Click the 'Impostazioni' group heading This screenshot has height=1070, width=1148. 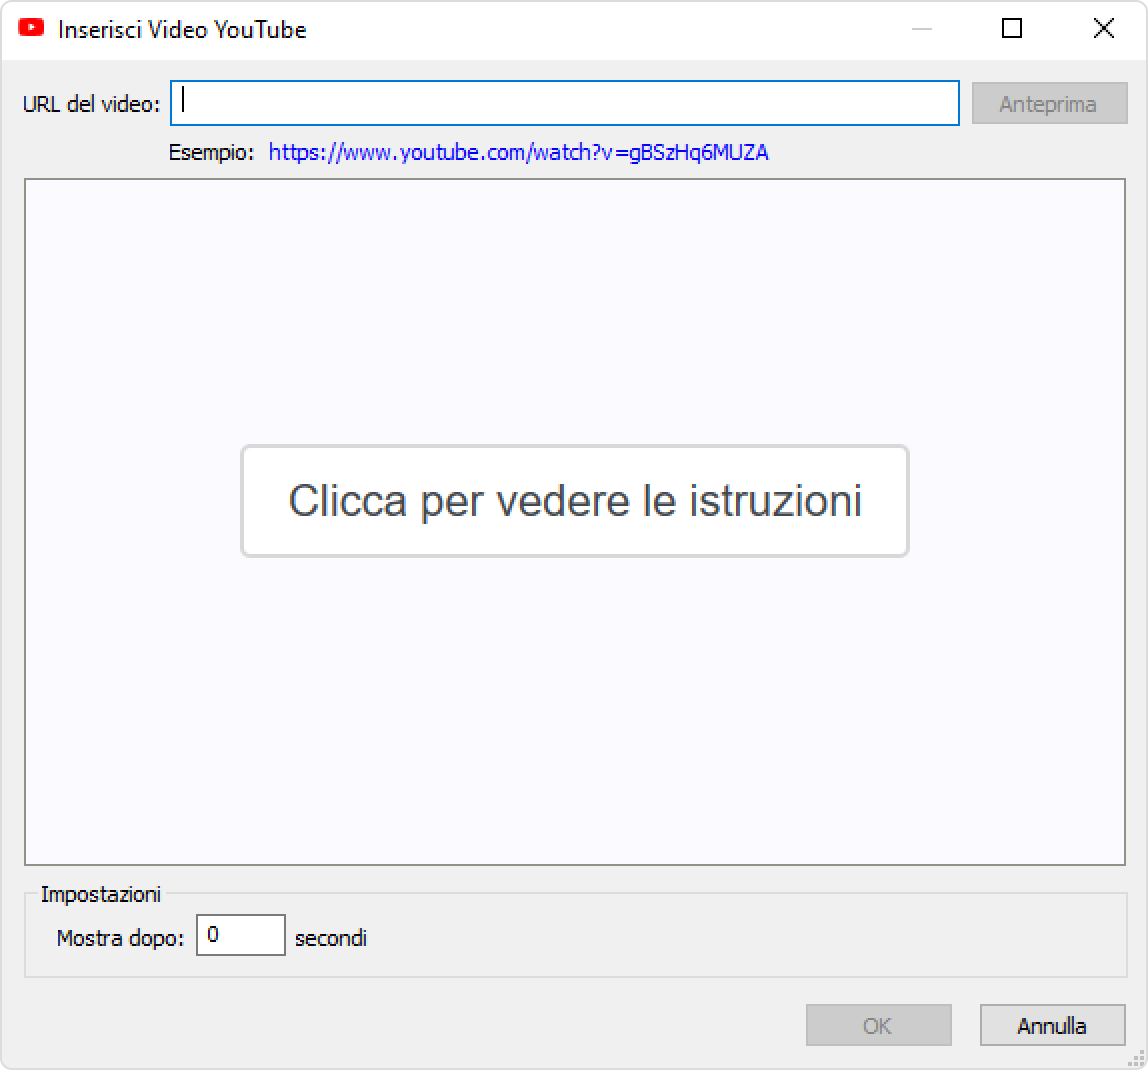(x=101, y=894)
